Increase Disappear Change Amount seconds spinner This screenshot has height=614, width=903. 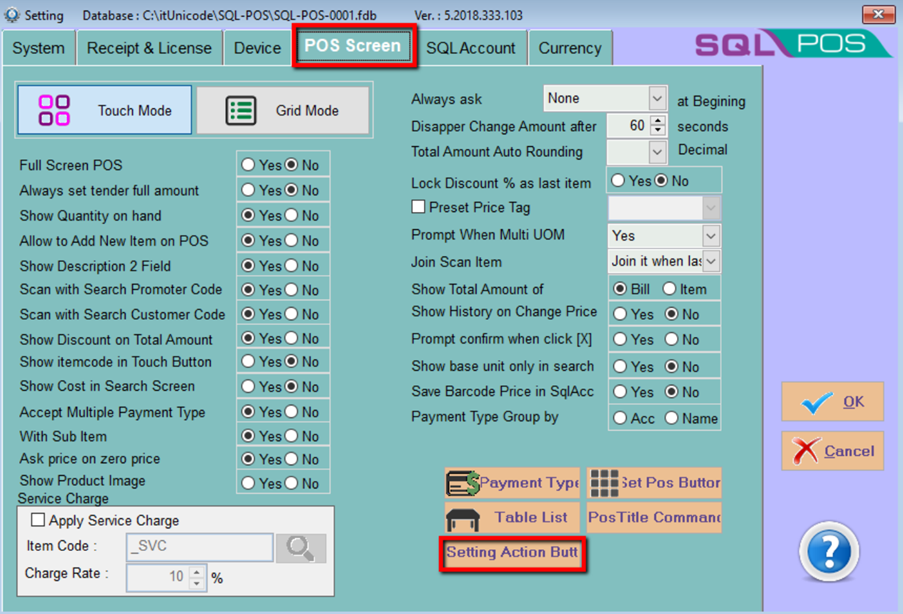[657, 121]
